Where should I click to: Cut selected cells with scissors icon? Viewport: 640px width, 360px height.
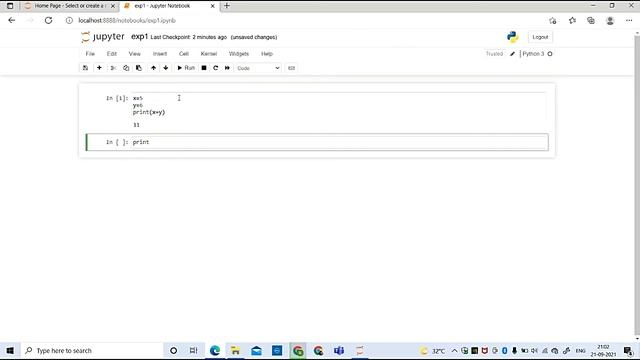tap(113, 68)
